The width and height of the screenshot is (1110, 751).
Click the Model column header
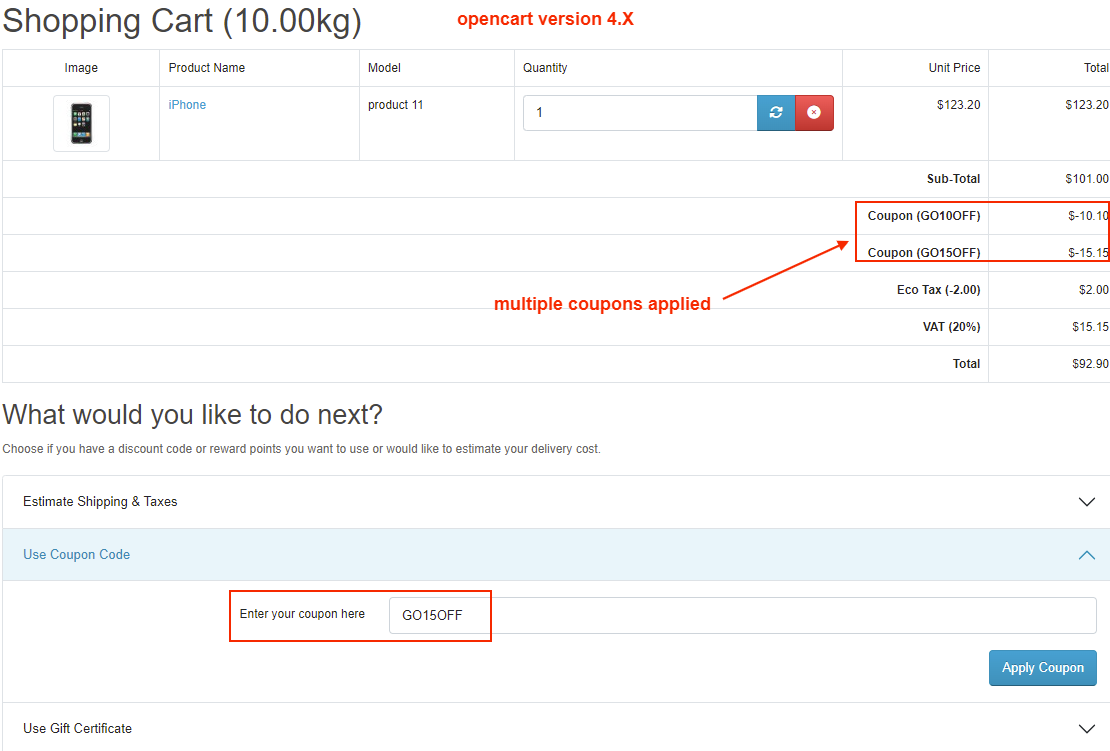385,68
